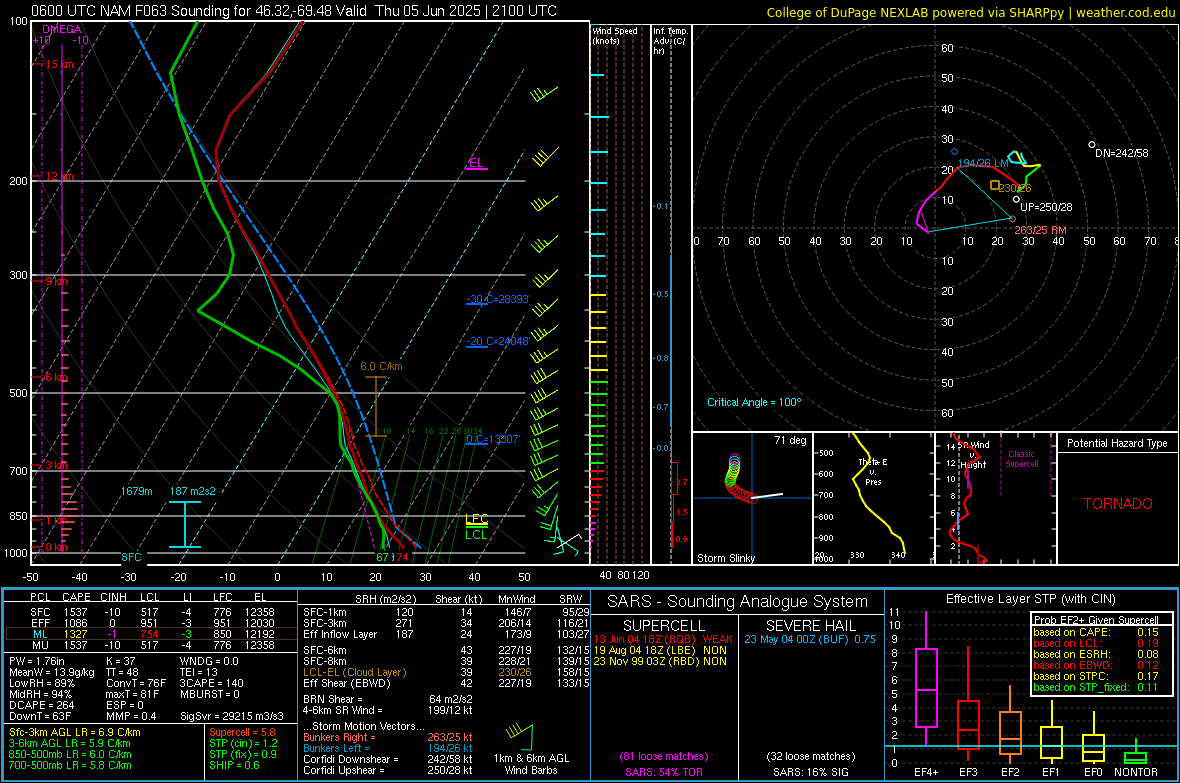This screenshot has width=1180, height=783.
Task: Click the 'Supercell = 5.8' composite value
Action: click(x=242, y=733)
